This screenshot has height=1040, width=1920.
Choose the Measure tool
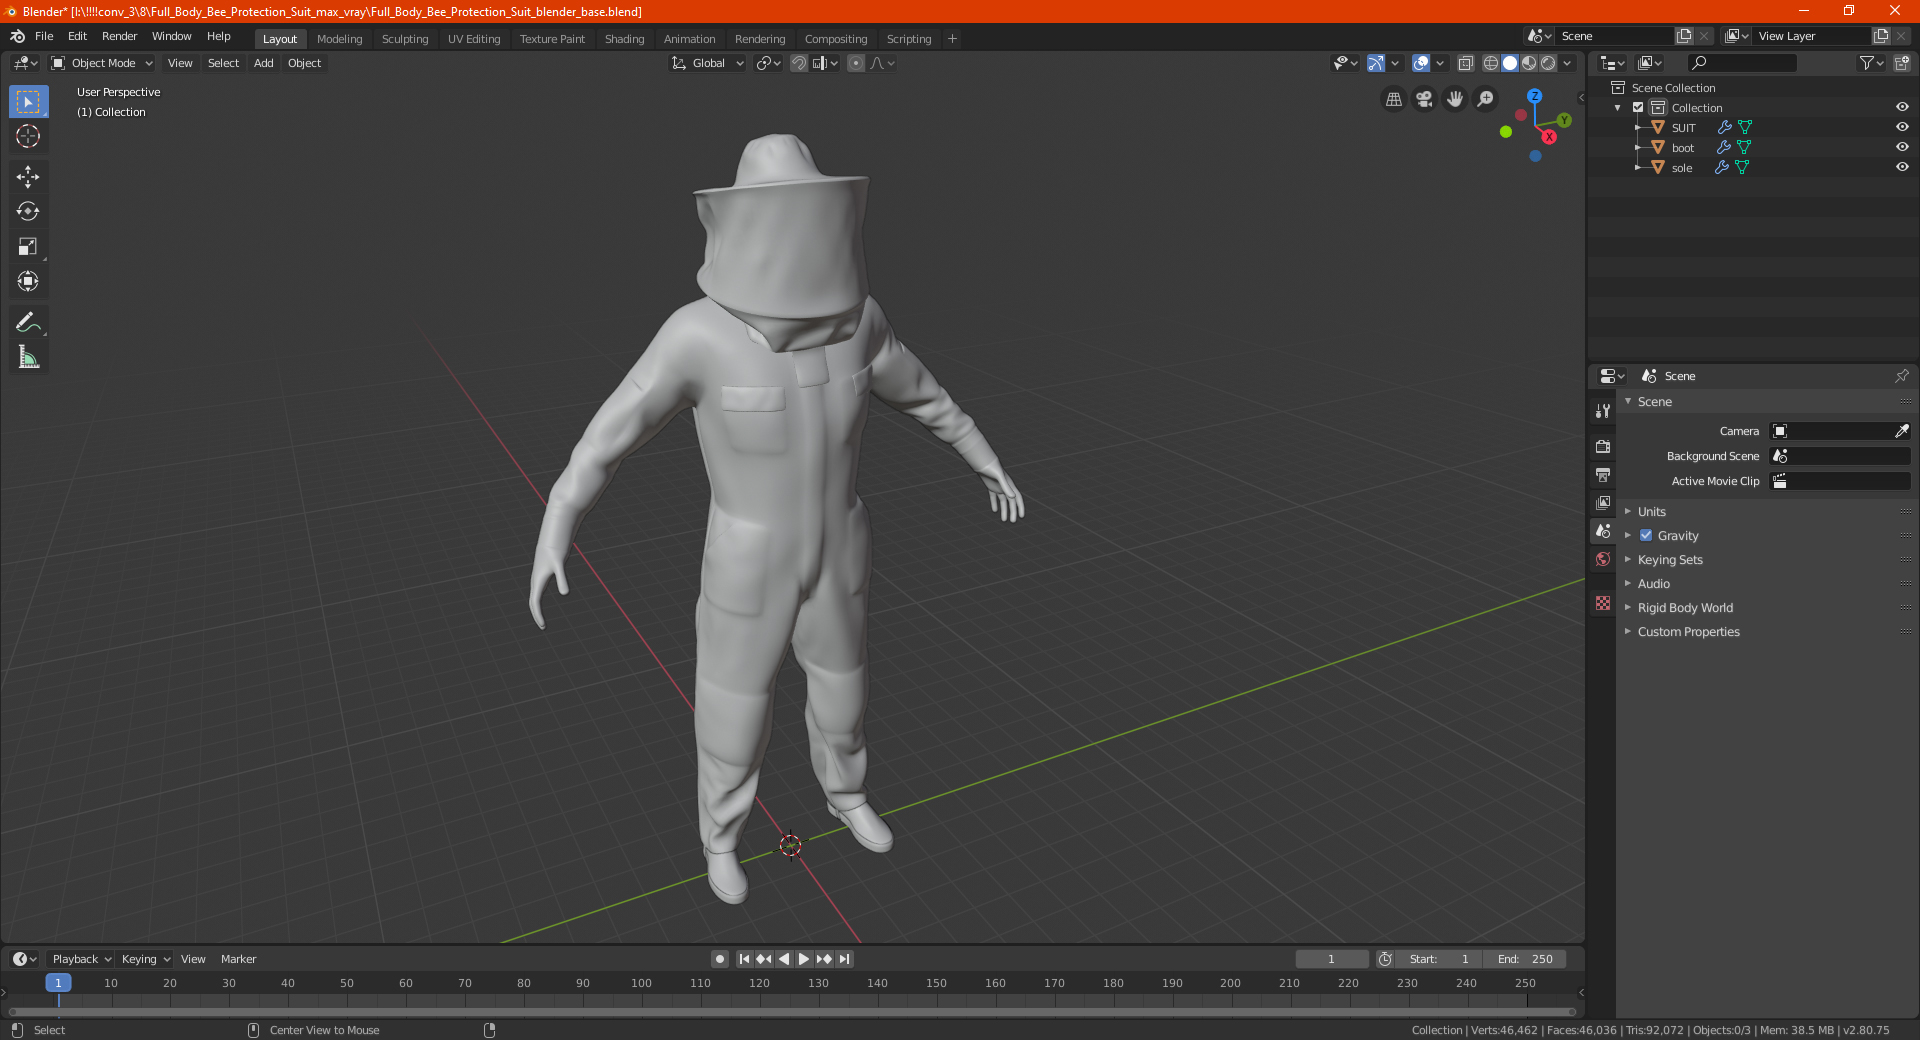(28, 357)
